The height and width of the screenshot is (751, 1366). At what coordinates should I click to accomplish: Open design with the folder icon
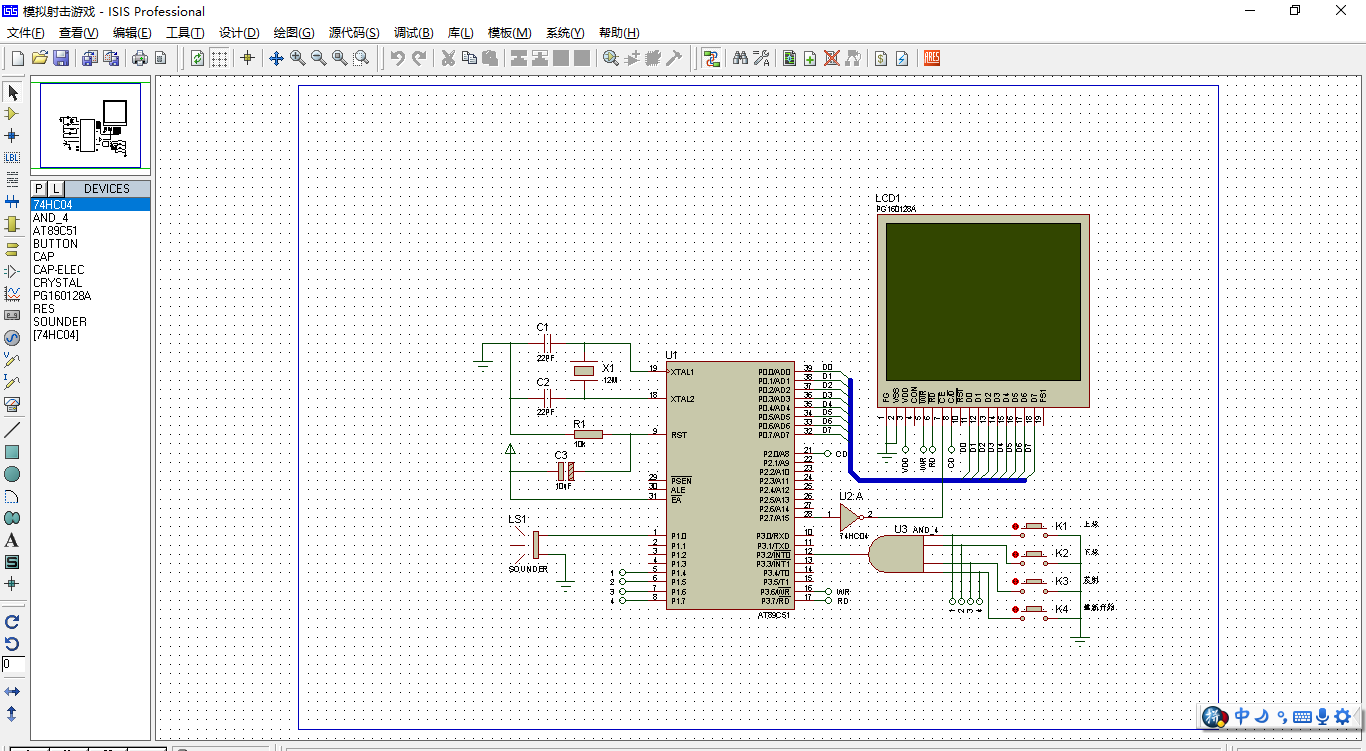(x=40, y=59)
